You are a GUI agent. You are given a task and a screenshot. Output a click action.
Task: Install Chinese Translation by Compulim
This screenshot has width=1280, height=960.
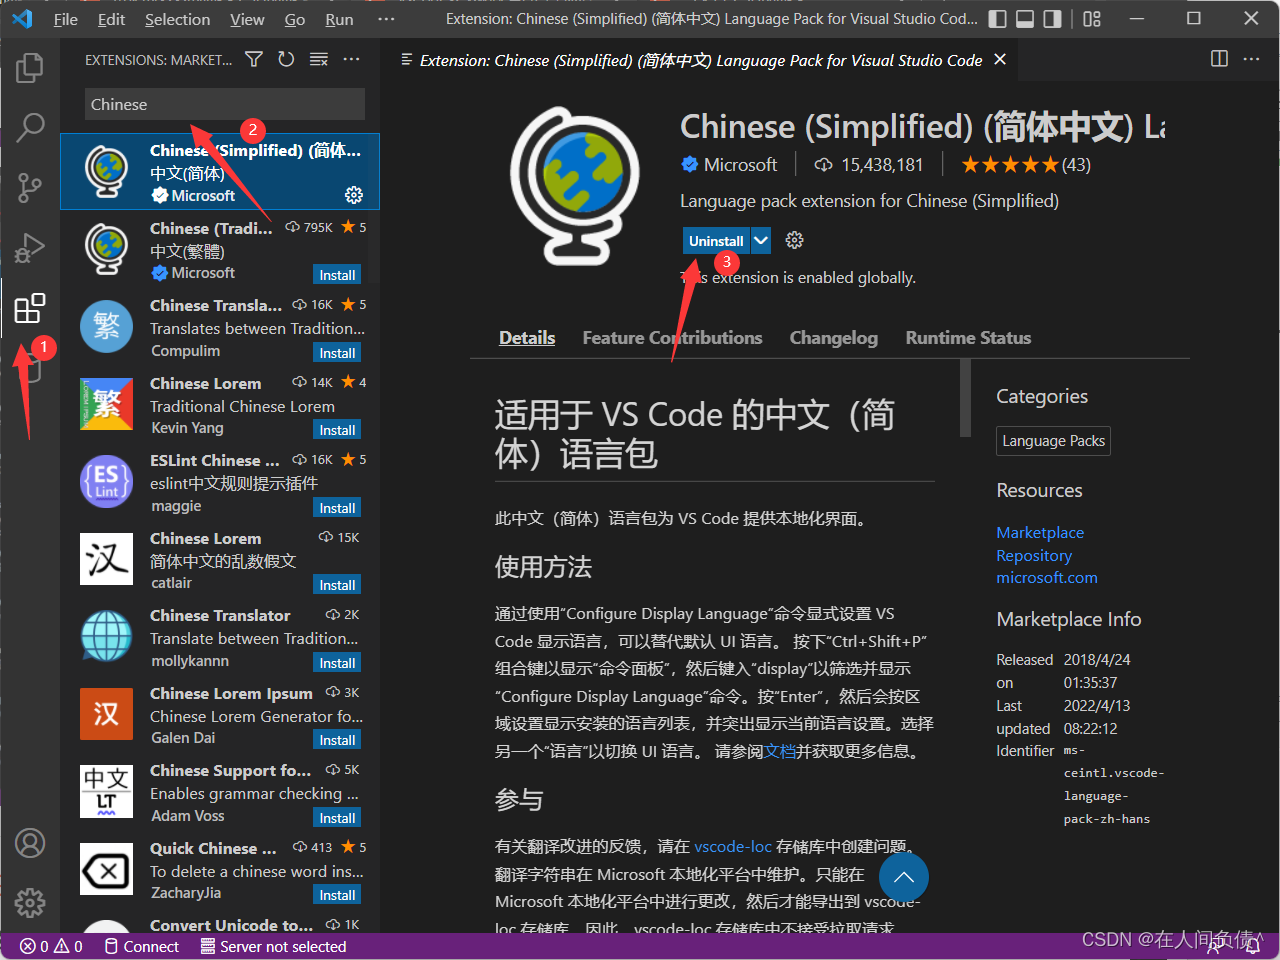[337, 353]
